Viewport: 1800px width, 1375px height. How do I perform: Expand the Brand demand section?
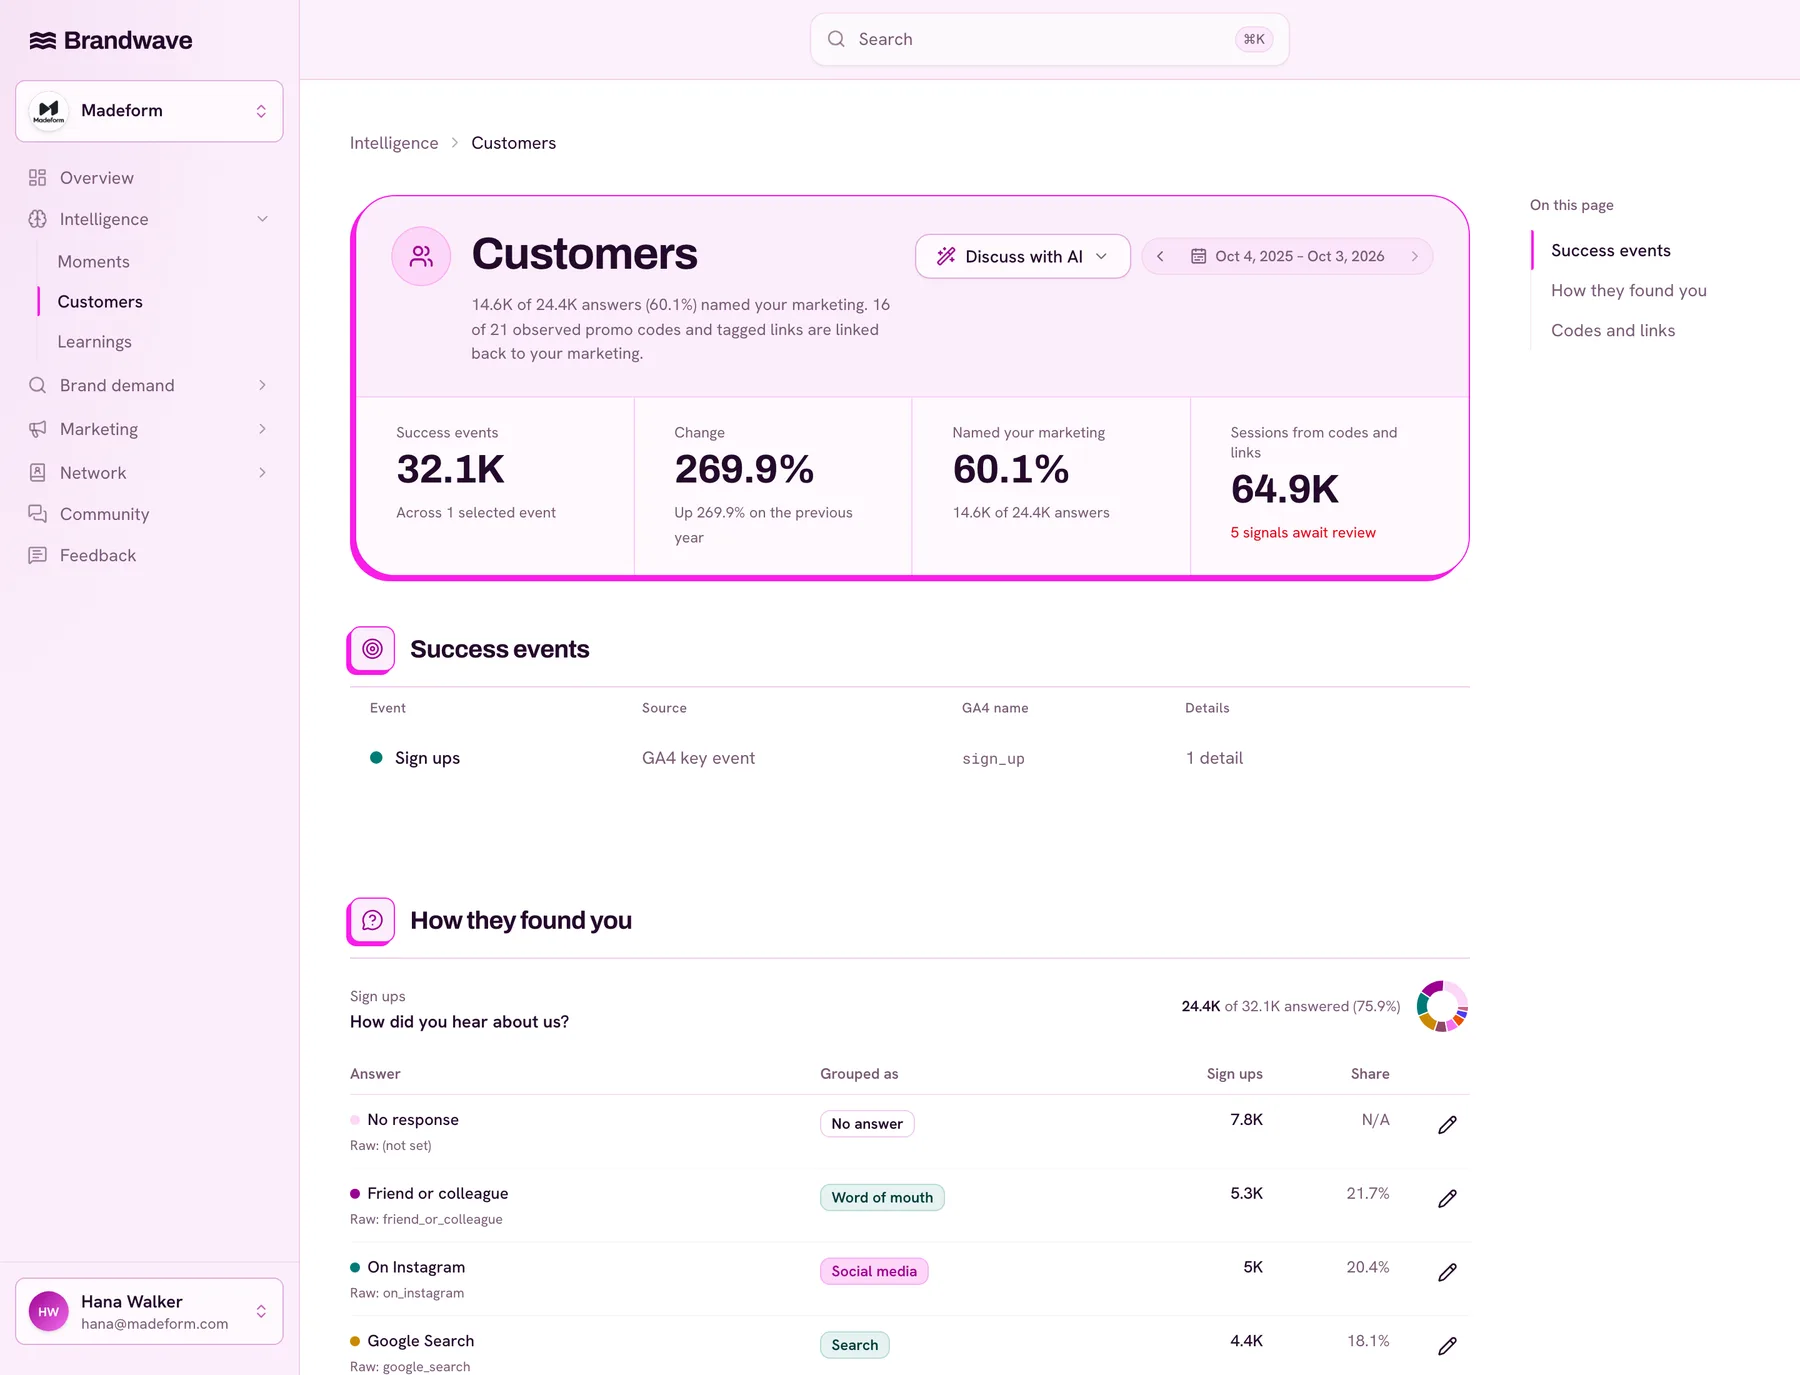[262, 385]
